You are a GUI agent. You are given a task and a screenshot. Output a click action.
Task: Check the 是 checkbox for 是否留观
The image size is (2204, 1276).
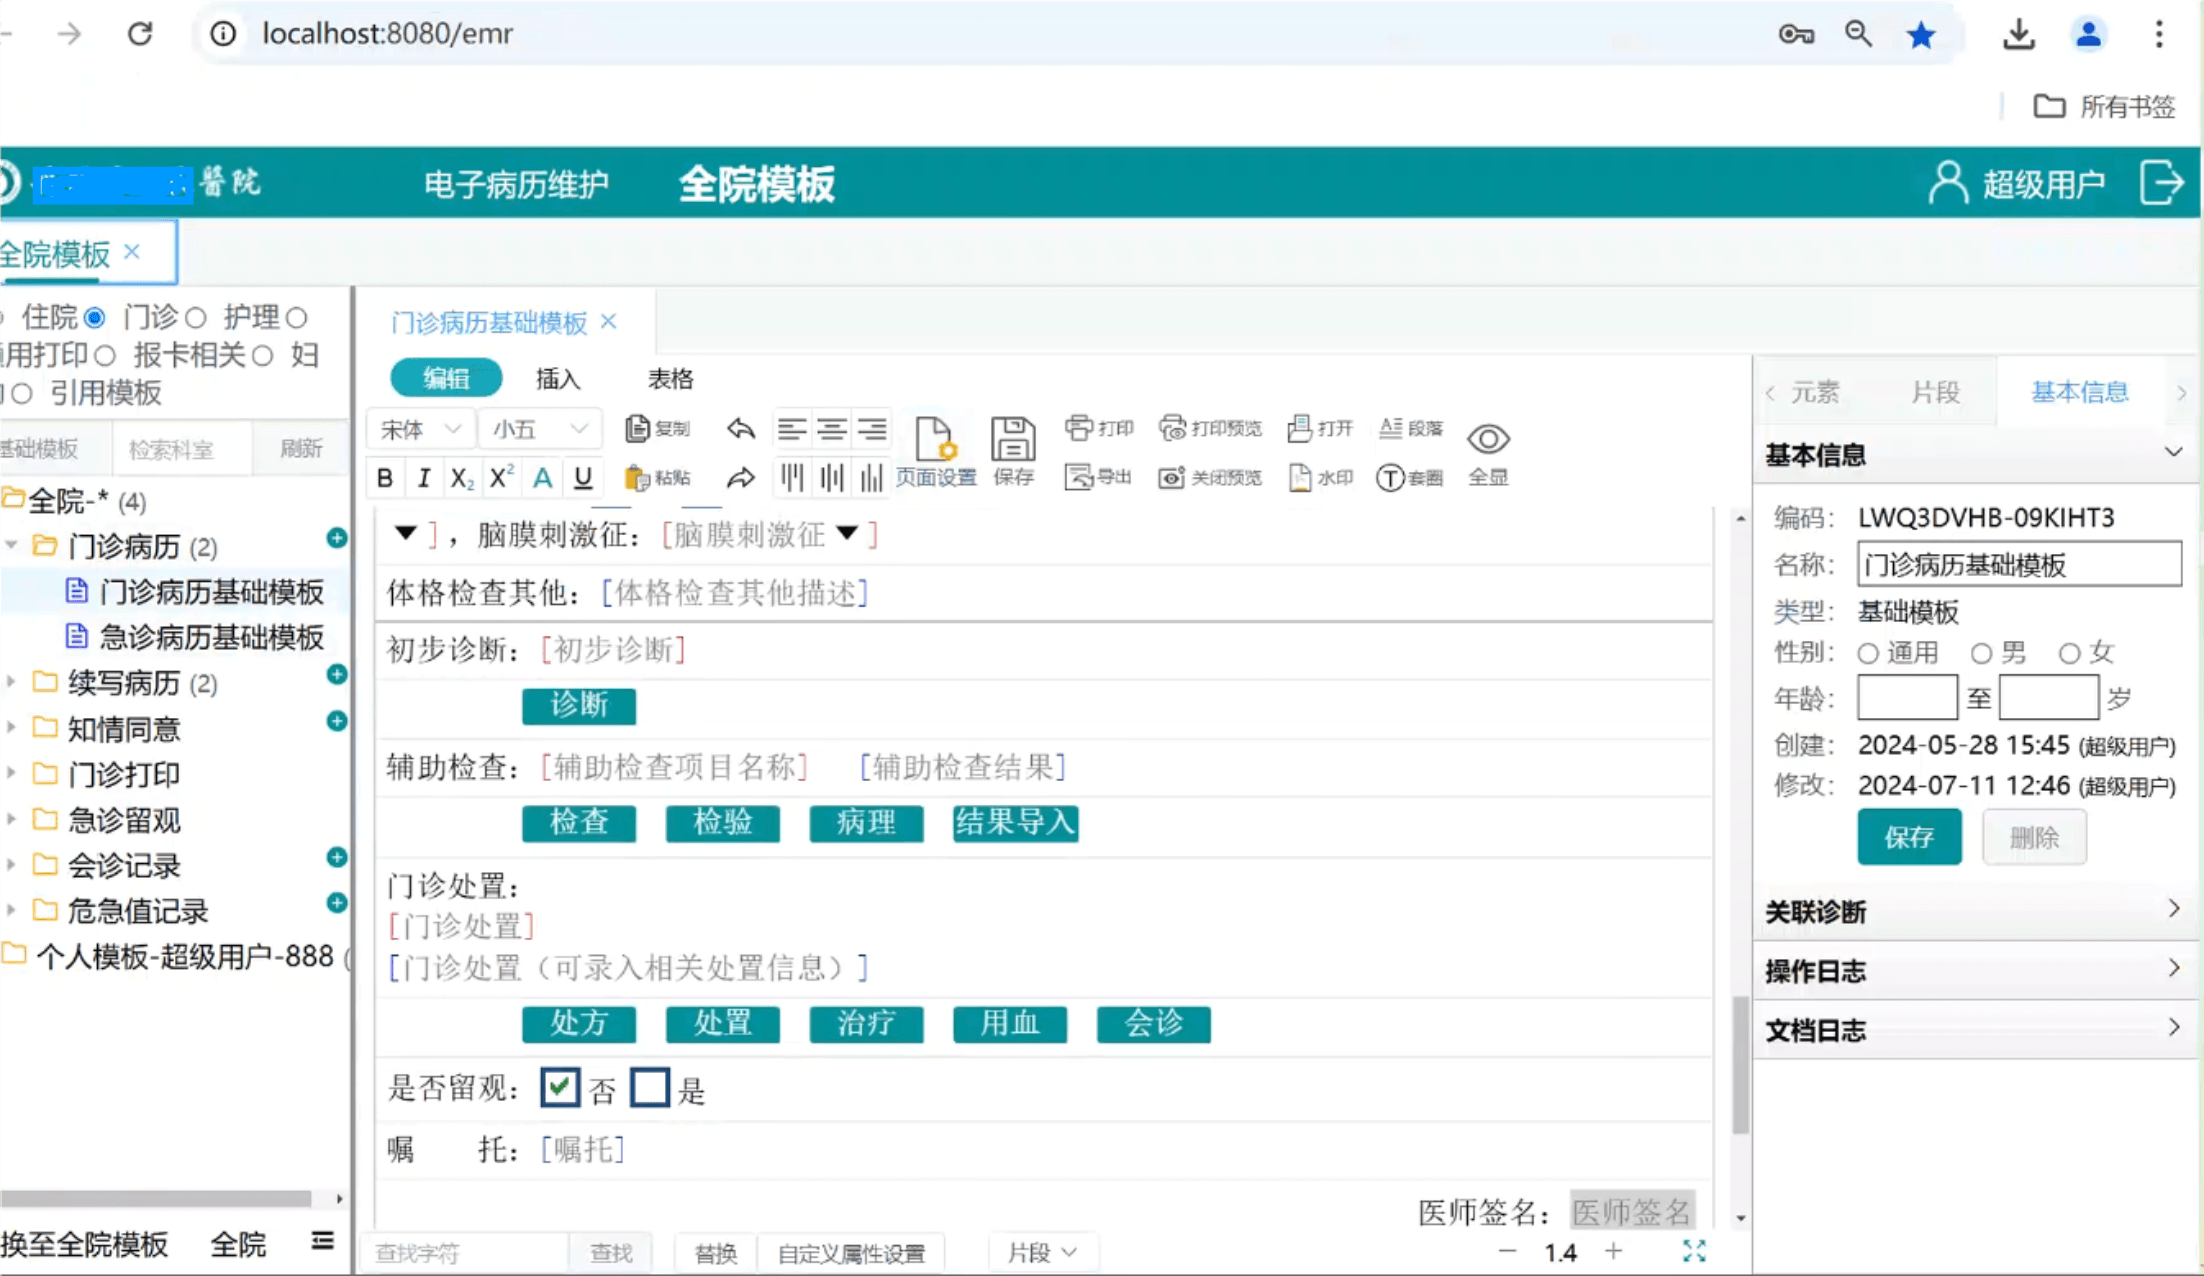pyautogui.click(x=650, y=1087)
